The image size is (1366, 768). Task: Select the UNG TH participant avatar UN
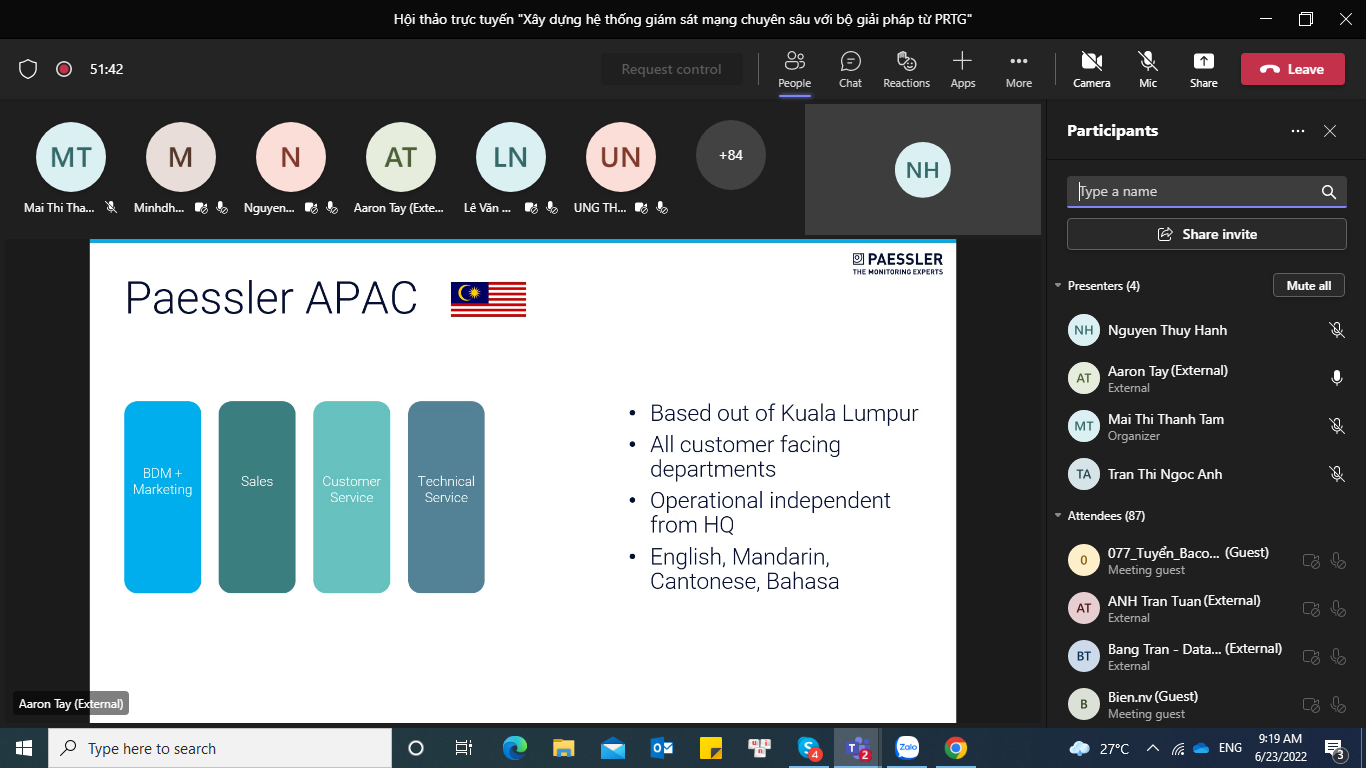620,157
